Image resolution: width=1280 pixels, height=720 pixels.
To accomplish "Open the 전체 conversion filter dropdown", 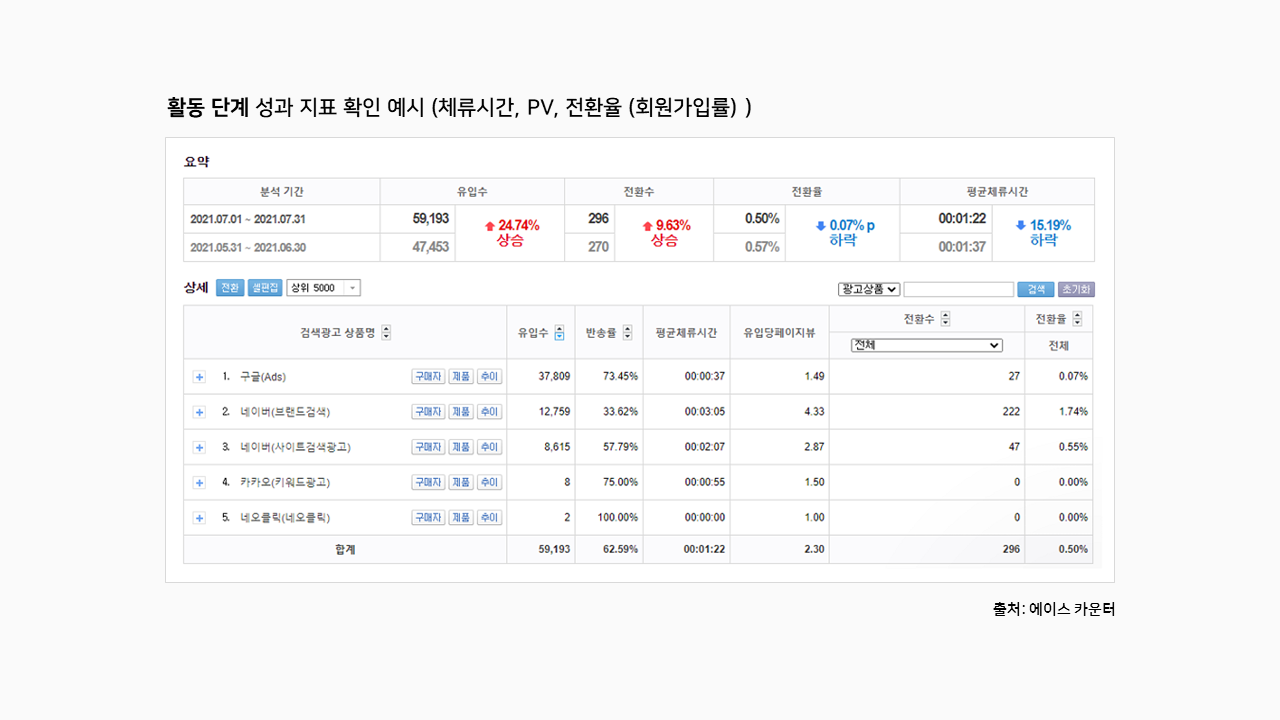I will pyautogui.click(x=926, y=345).
